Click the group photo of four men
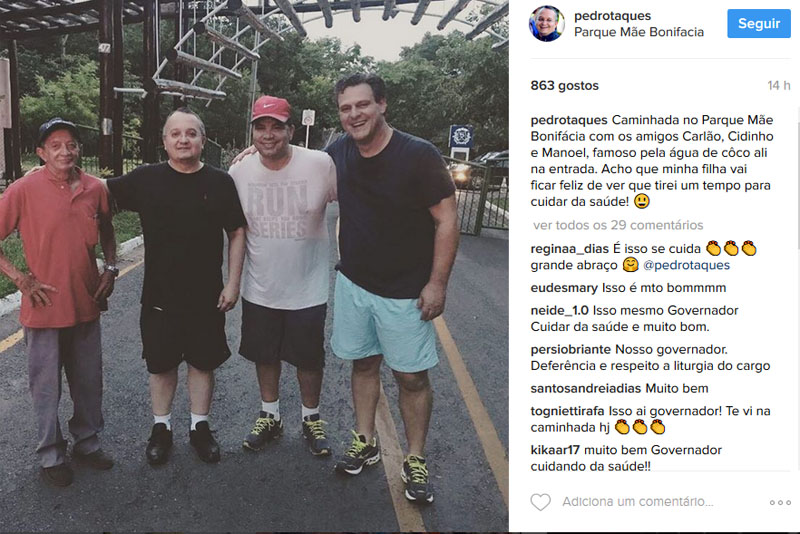The height and width of the screenshot is (534, 800). tap(254, 267)
